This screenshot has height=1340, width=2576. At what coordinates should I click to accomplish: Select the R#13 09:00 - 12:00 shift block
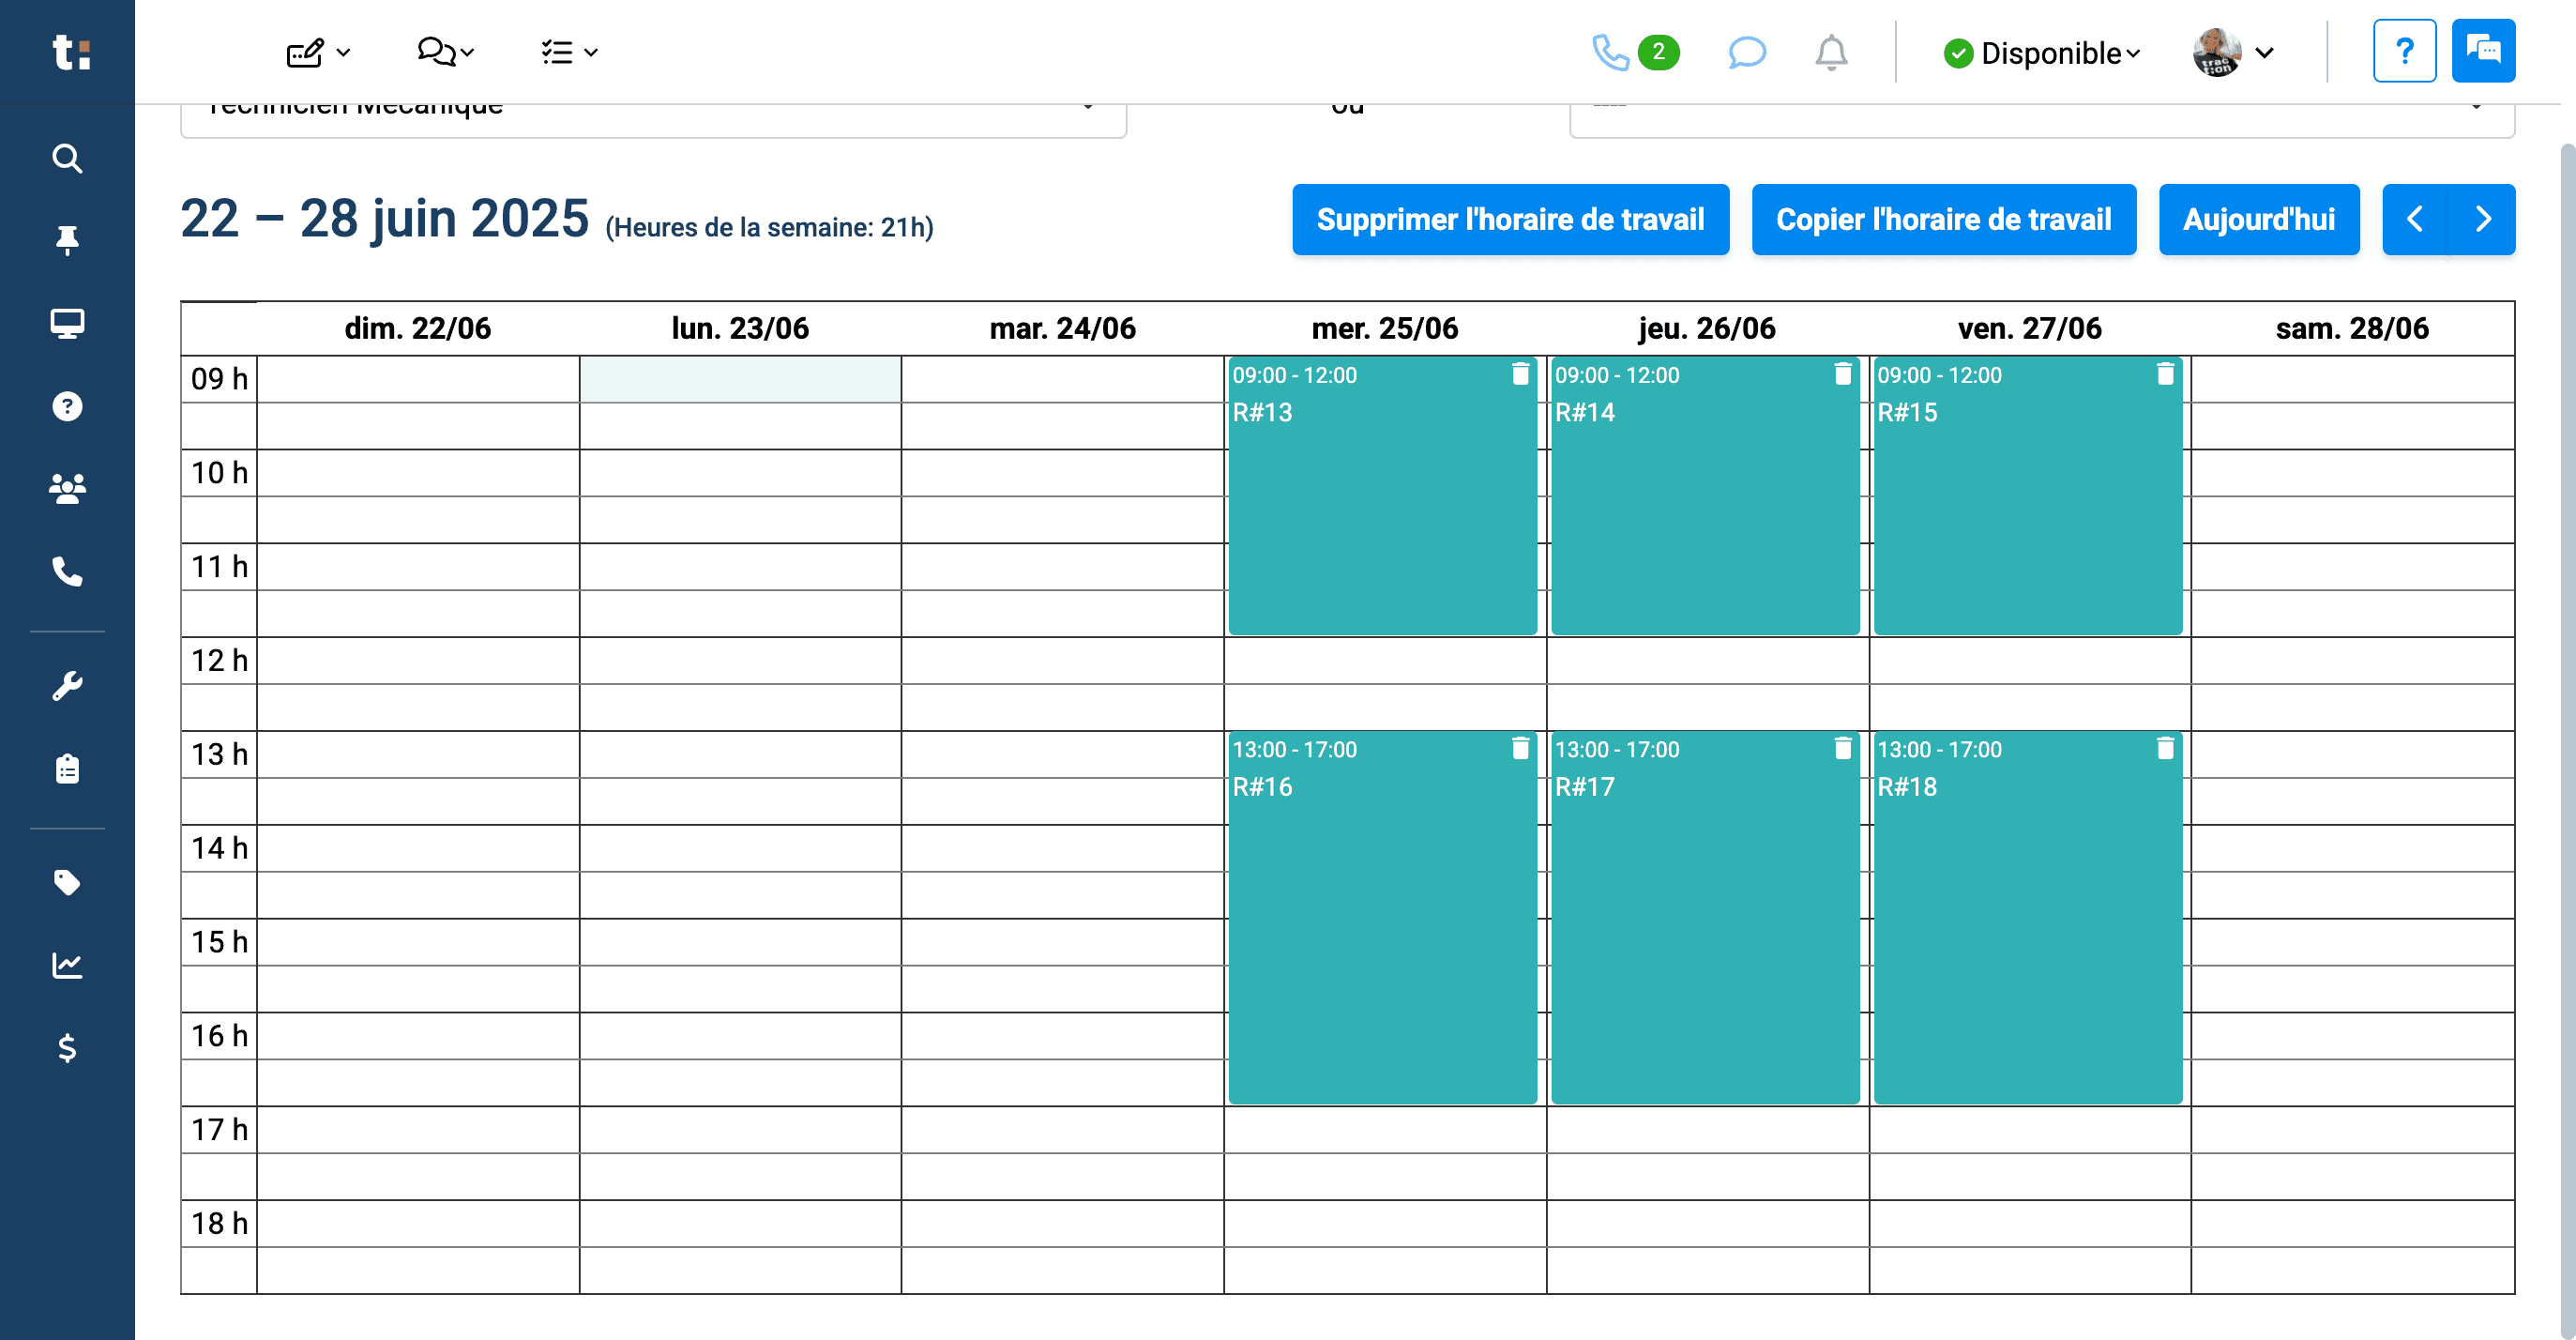(x=1382, y=496)
